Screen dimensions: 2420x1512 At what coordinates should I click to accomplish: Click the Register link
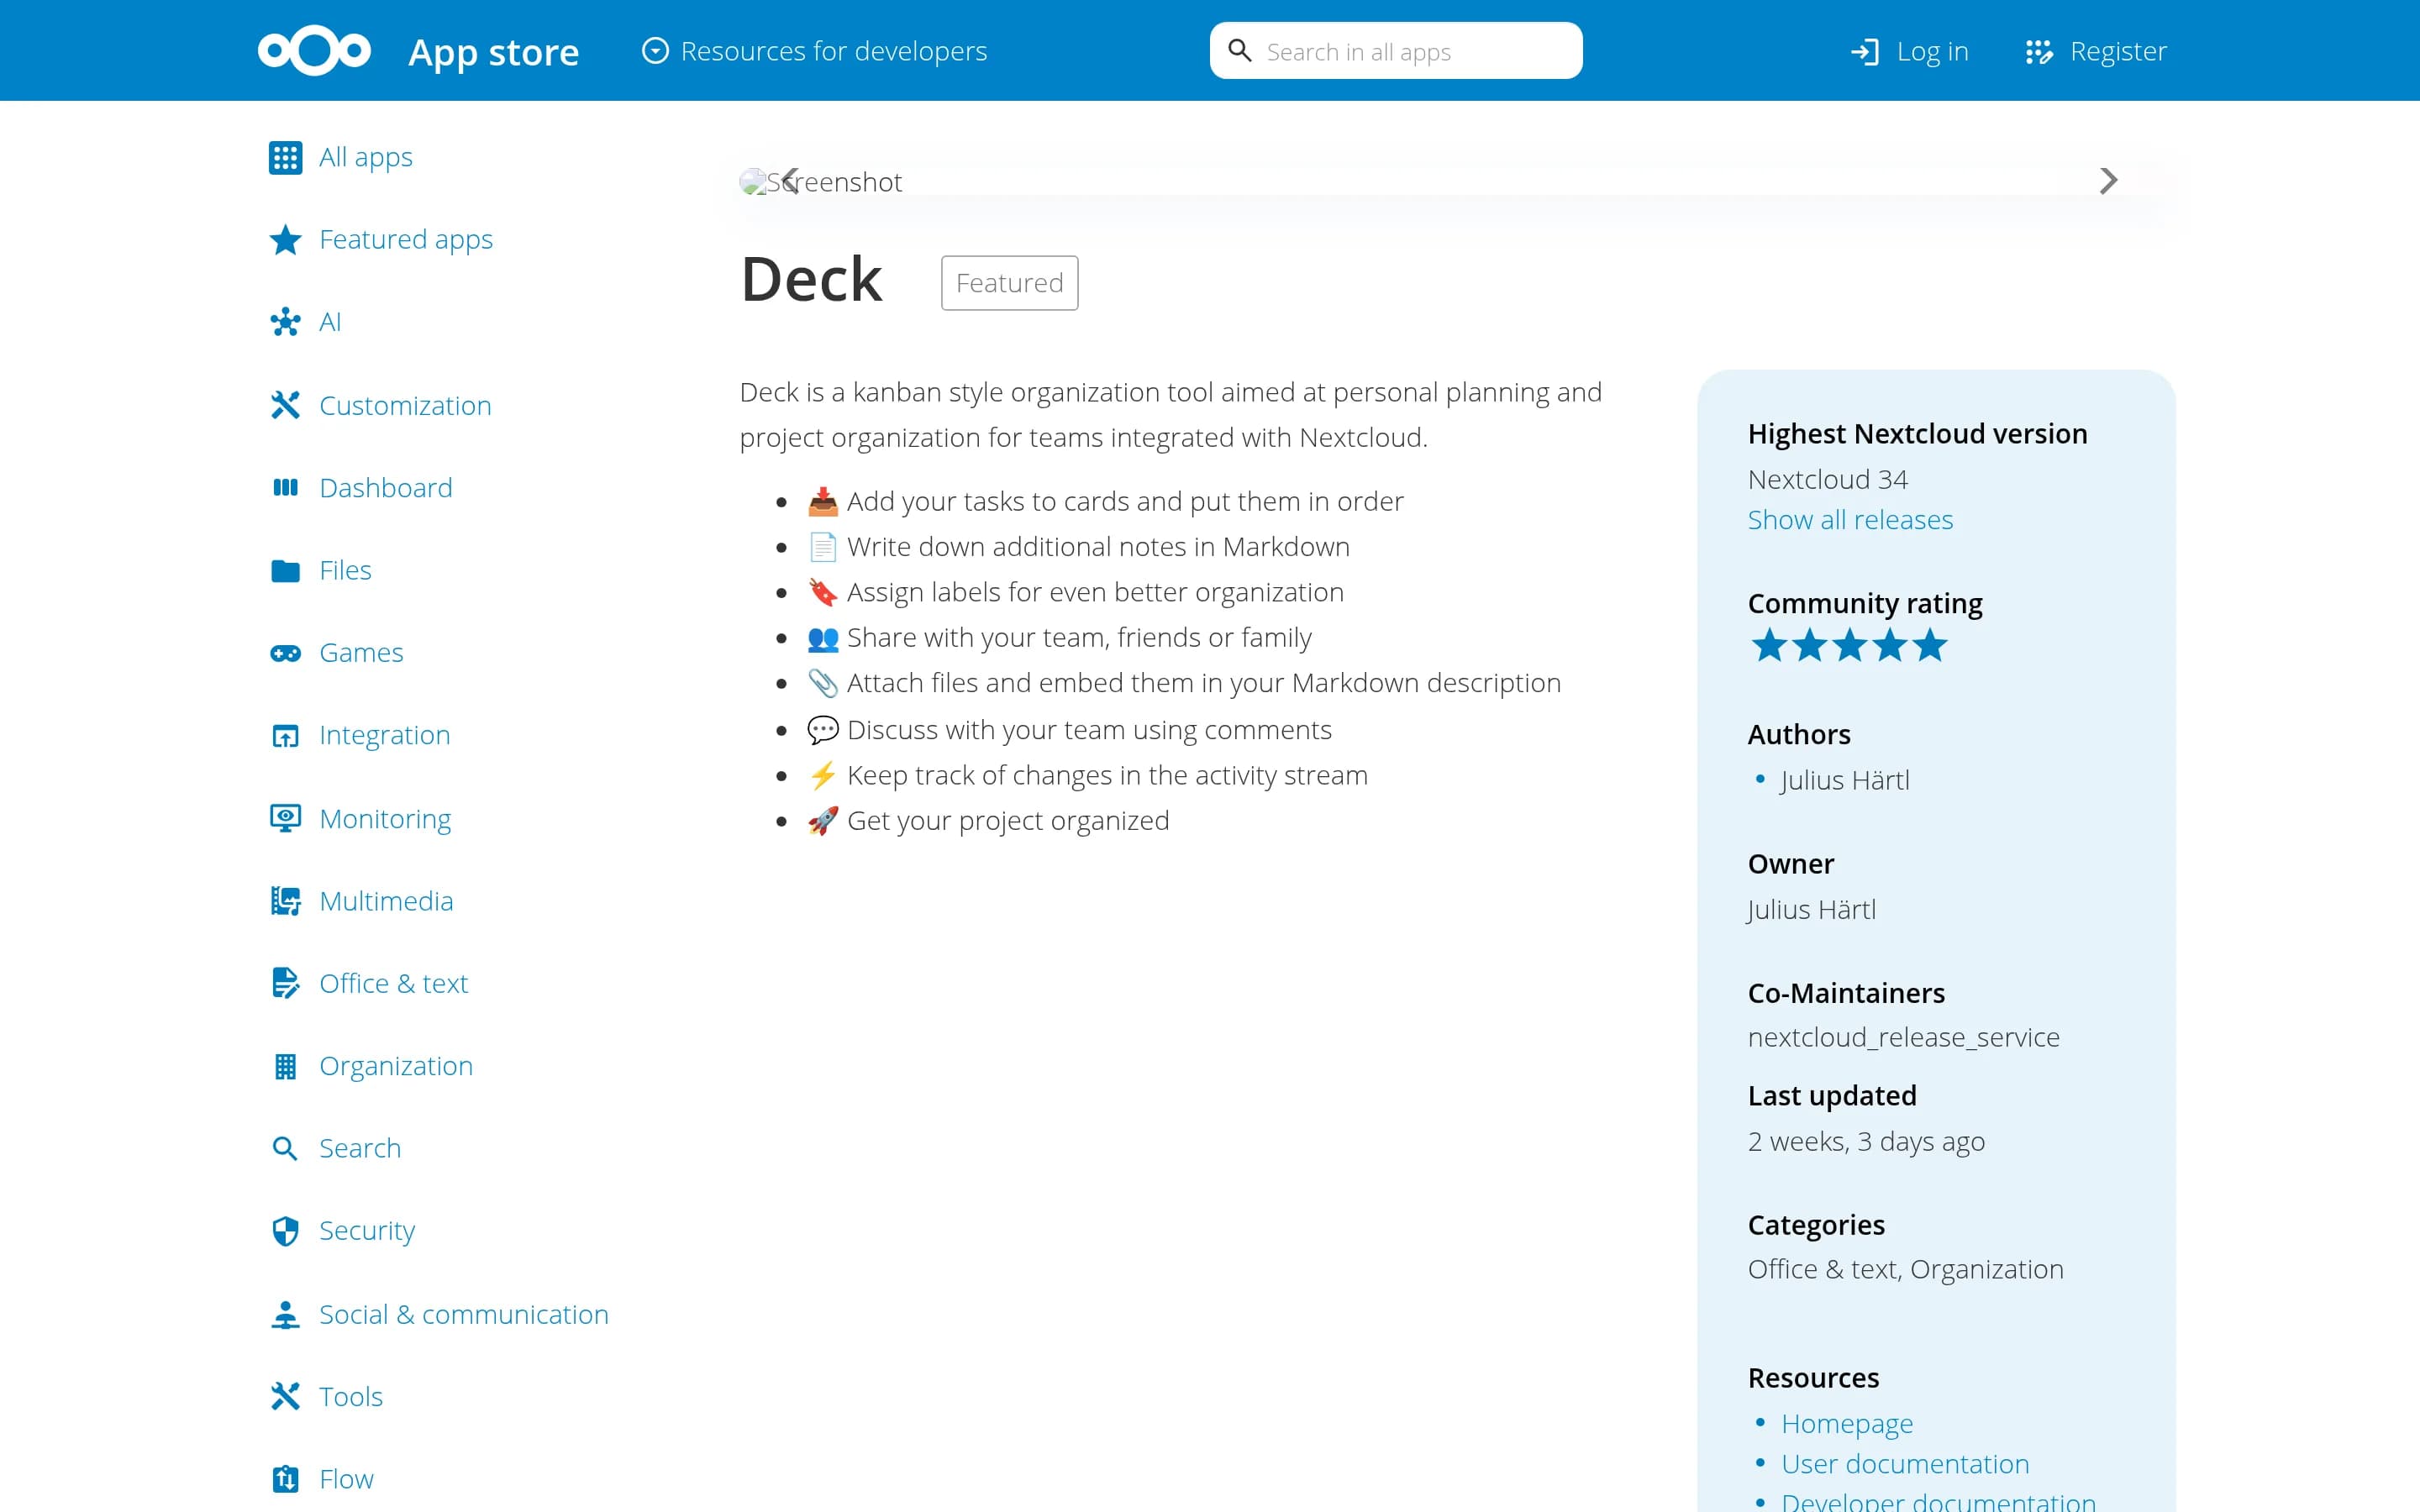(2118, 51)
